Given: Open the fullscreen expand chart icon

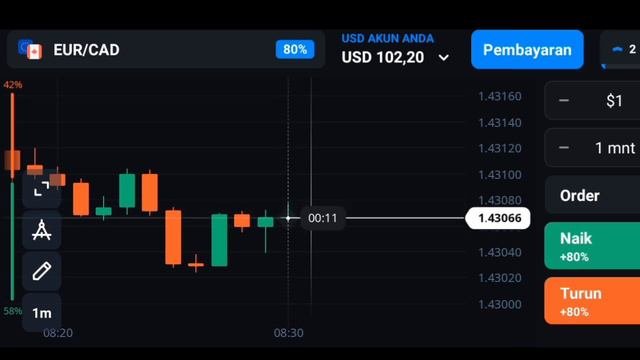Looking at the screenshot, I should pos(41,189).
